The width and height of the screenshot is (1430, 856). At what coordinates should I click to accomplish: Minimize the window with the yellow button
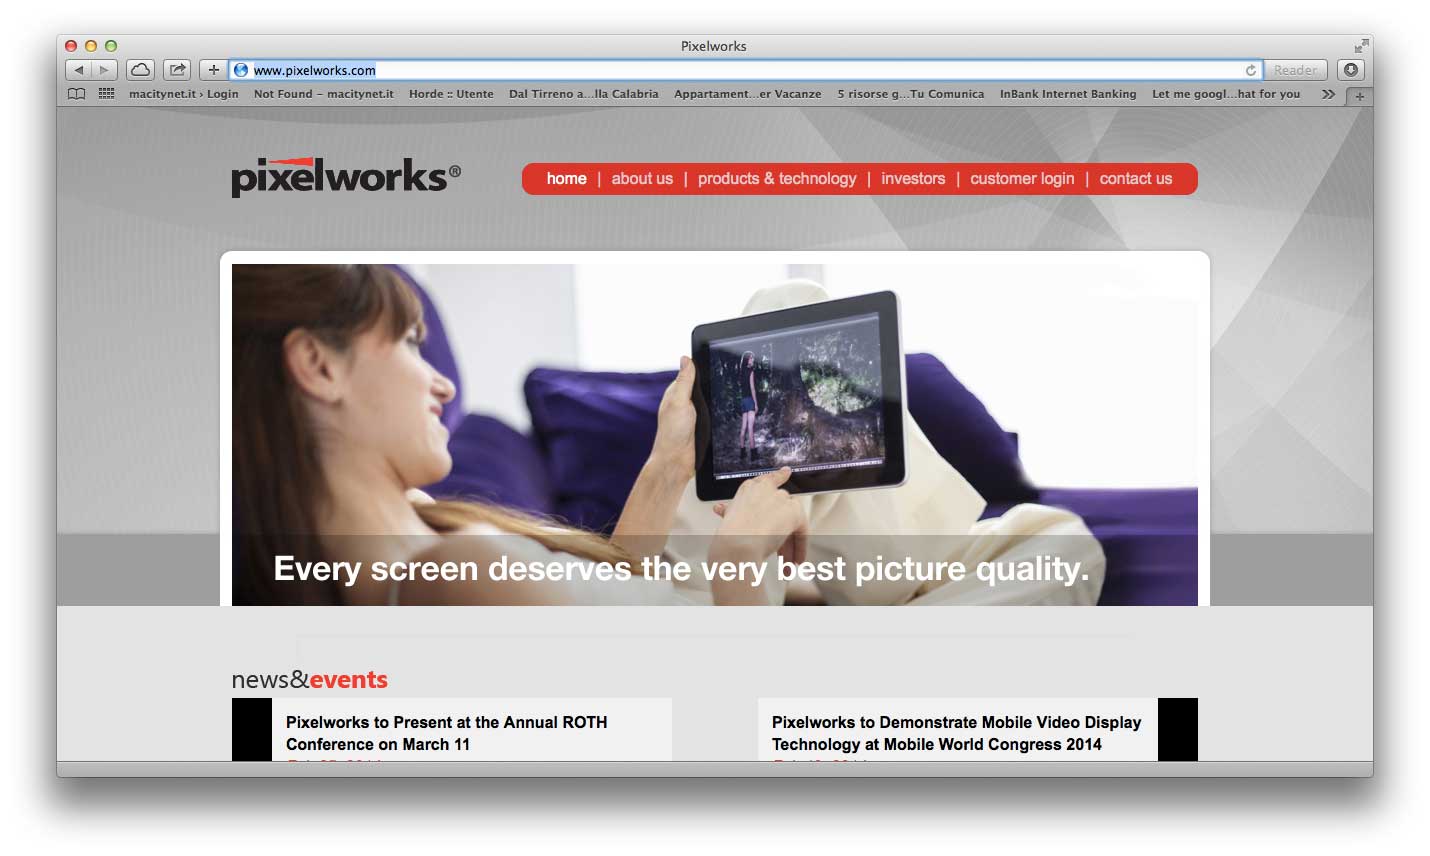coord(91,46)
